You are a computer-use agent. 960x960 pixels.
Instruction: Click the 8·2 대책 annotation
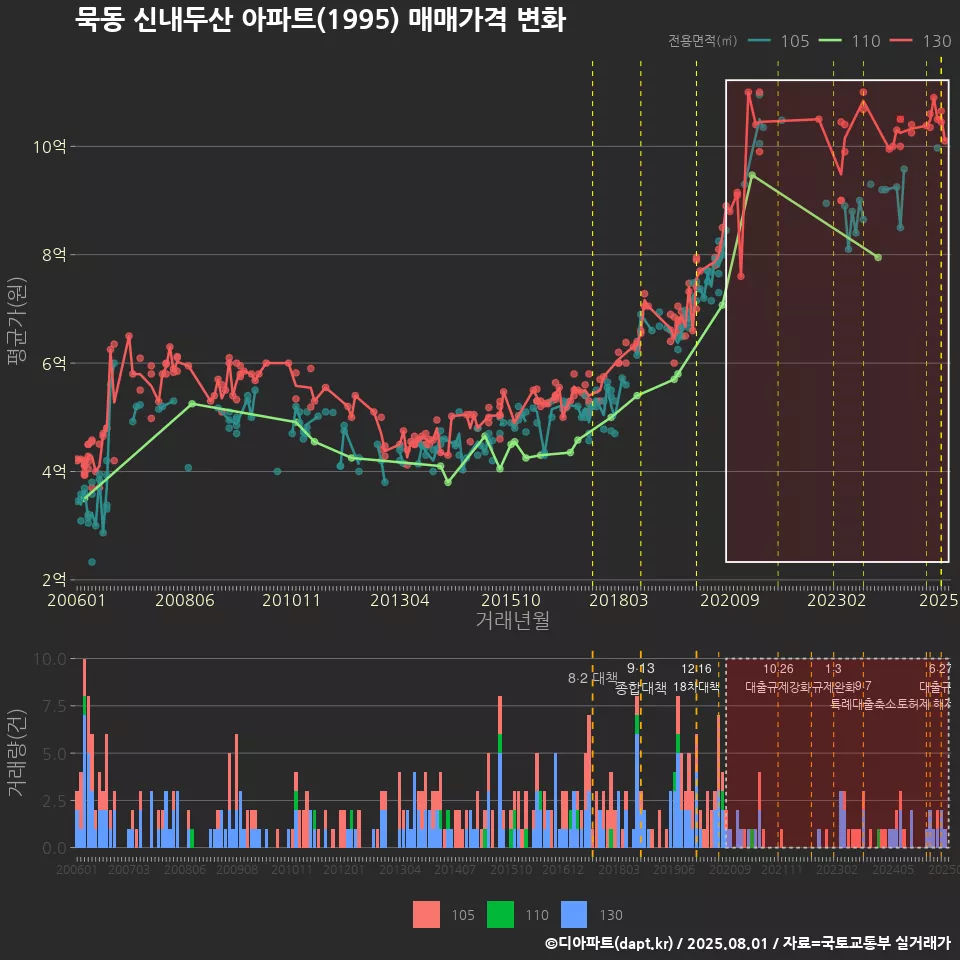point(592,678)
